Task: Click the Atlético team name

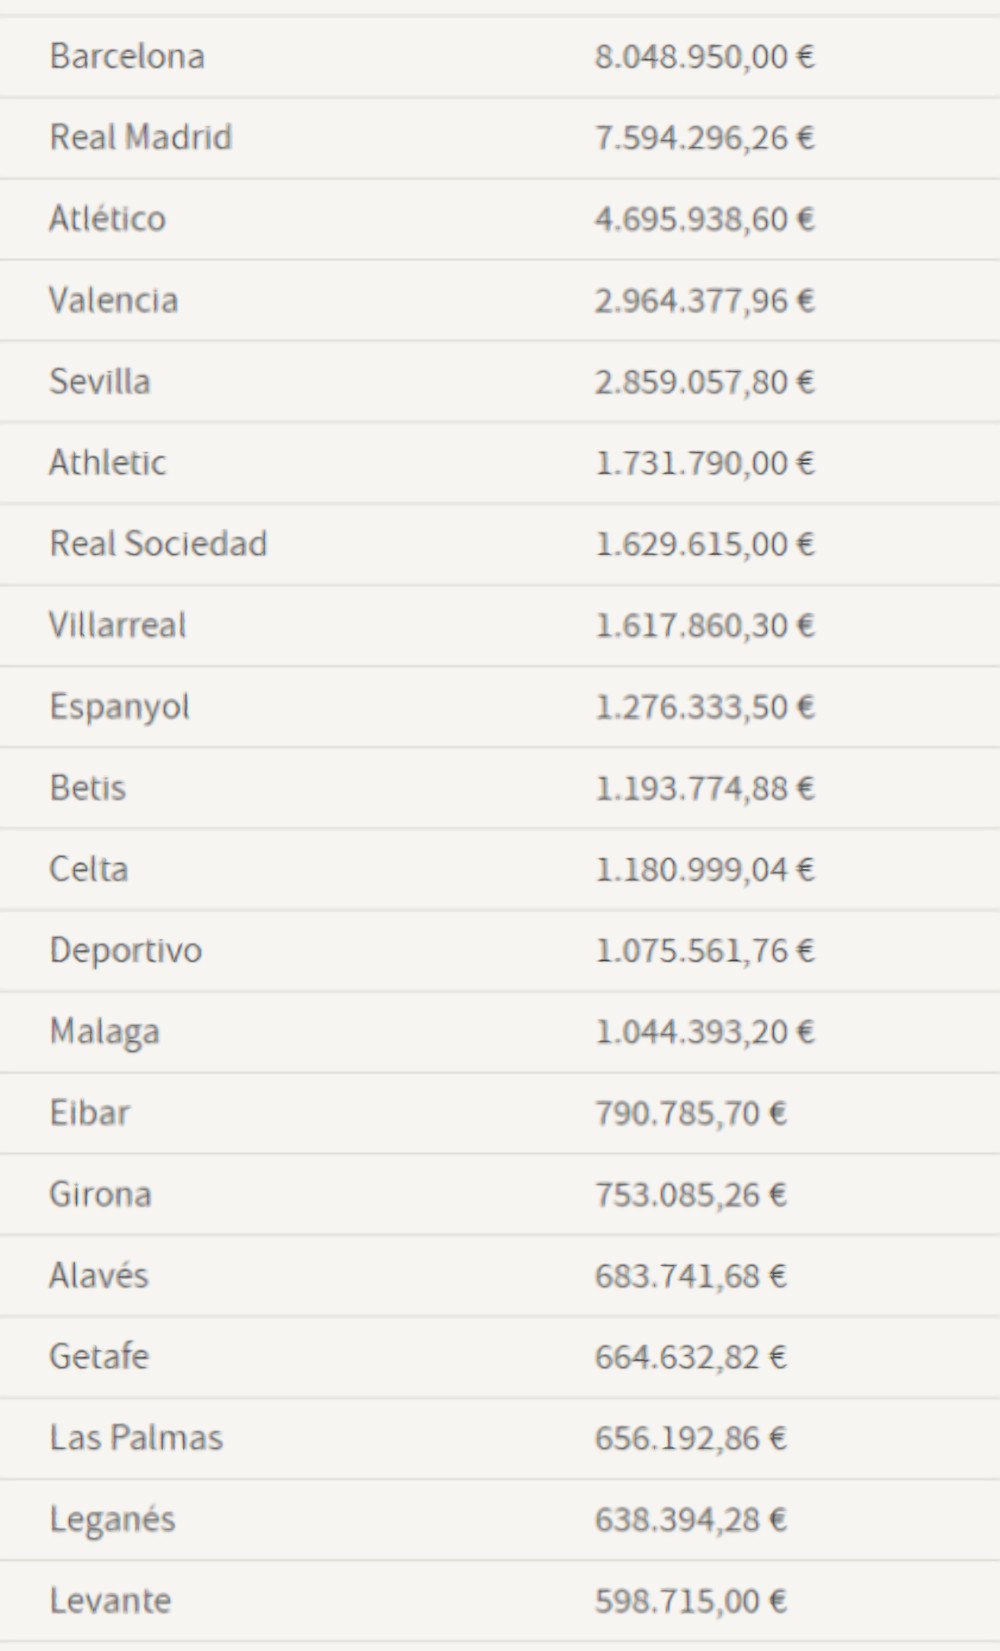Action: click(108, 219)
